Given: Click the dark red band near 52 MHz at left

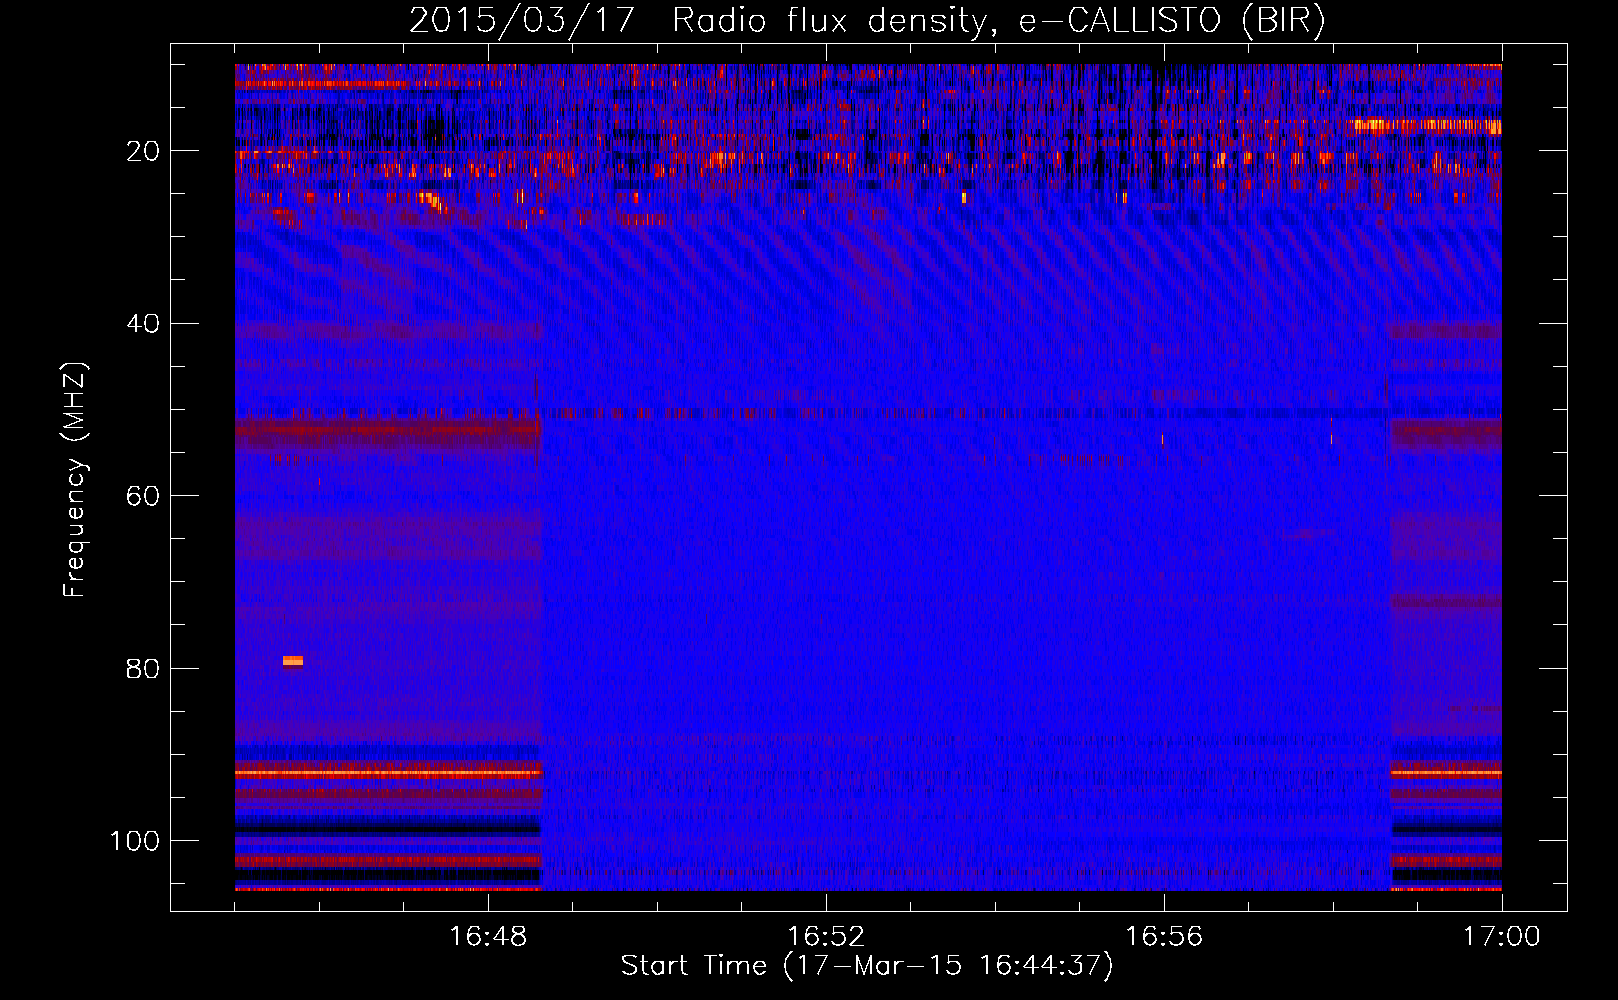Looking at the screenshot, I should tap(388, 434).
